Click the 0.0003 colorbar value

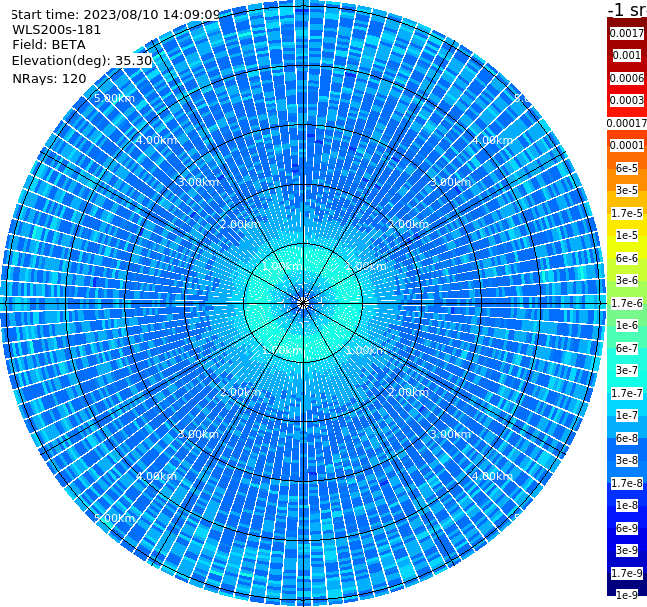[627, 100]
